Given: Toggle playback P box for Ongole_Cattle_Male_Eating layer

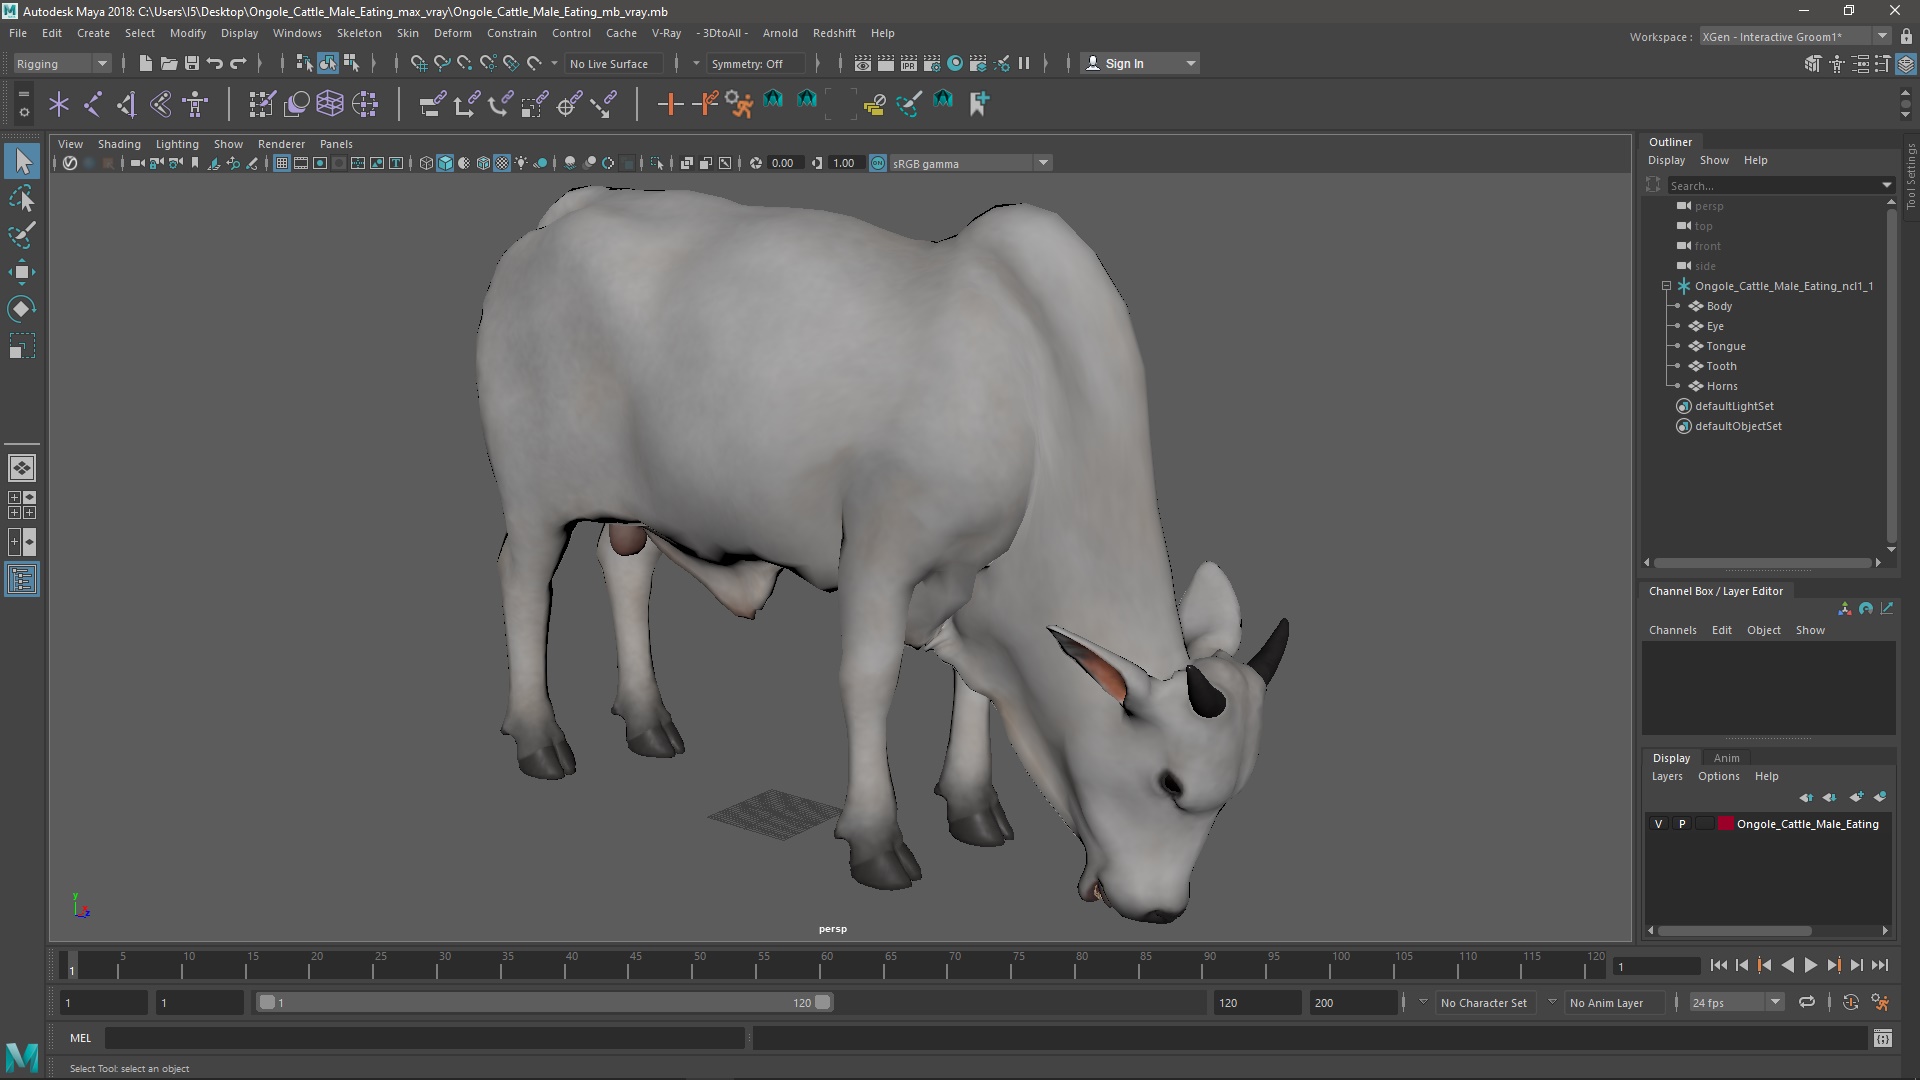Looking at the screenshot, I should (x=1682, y=824).
